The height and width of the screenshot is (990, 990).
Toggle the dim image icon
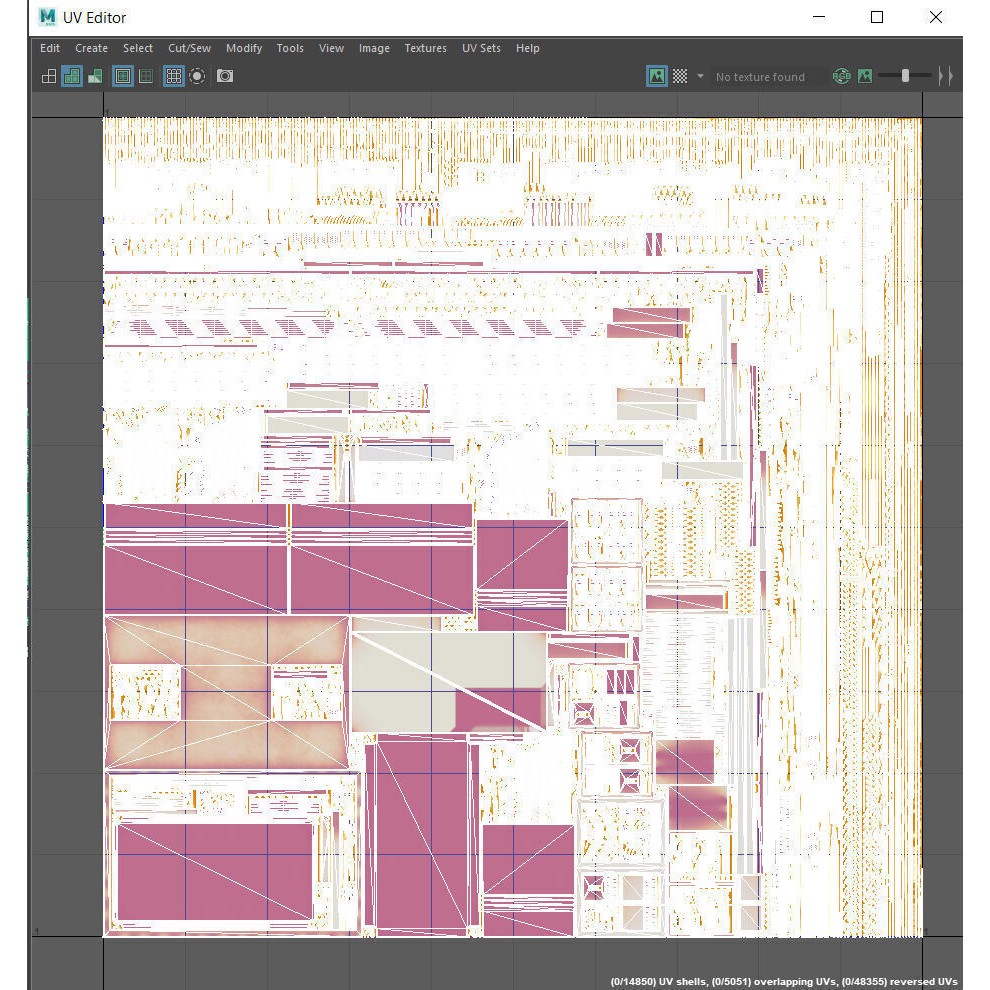pyautogui.click(x=865, y=76)
